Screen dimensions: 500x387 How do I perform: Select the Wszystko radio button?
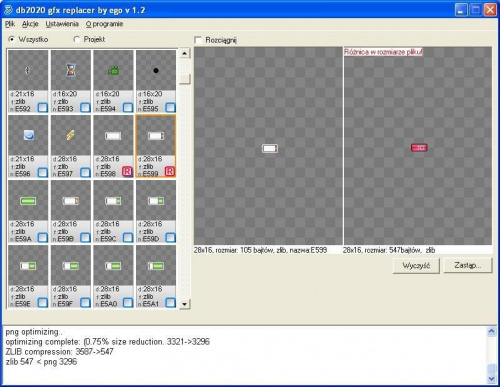tap(11, 39)
